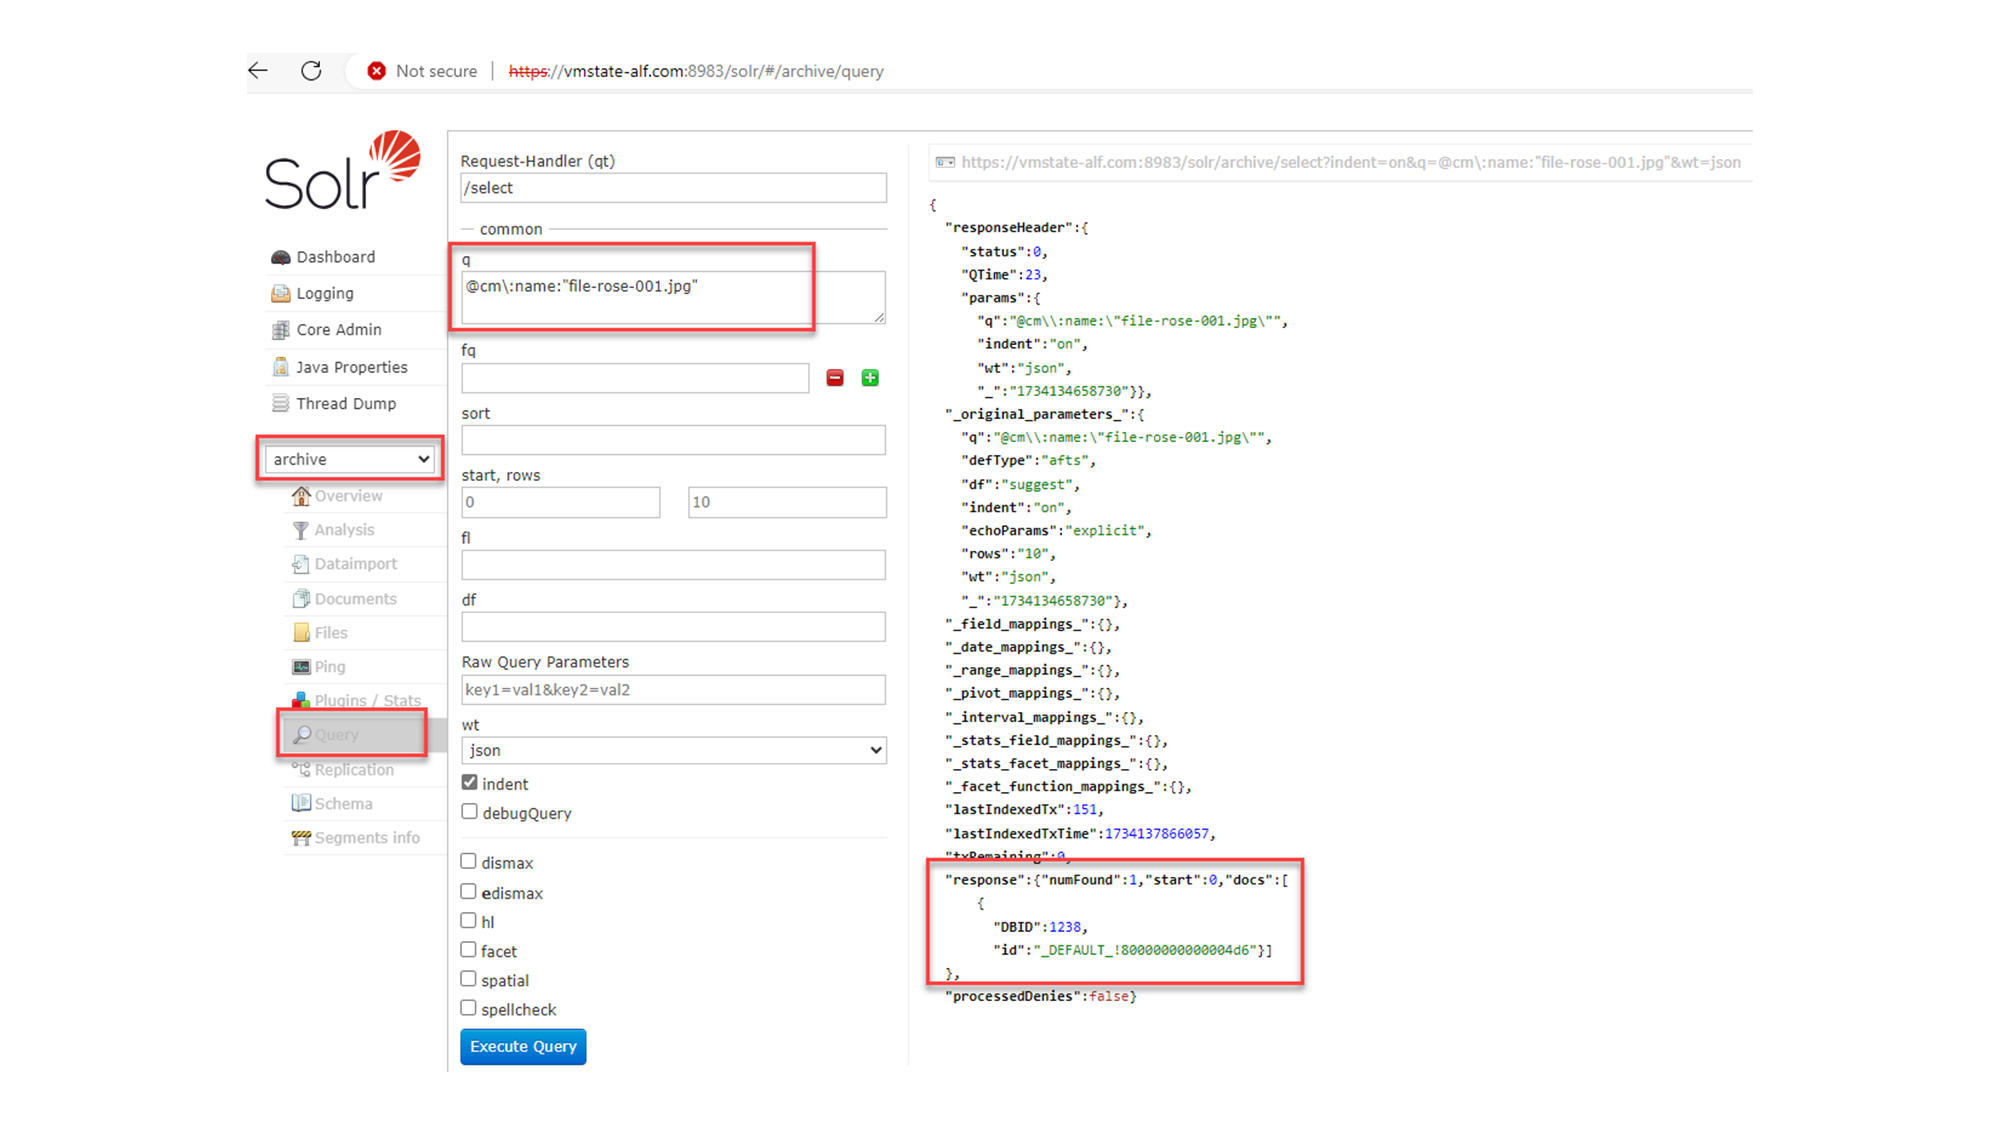Click the sort input field
Screen dimensions: 2000x1125
click(x=674, y=440)
